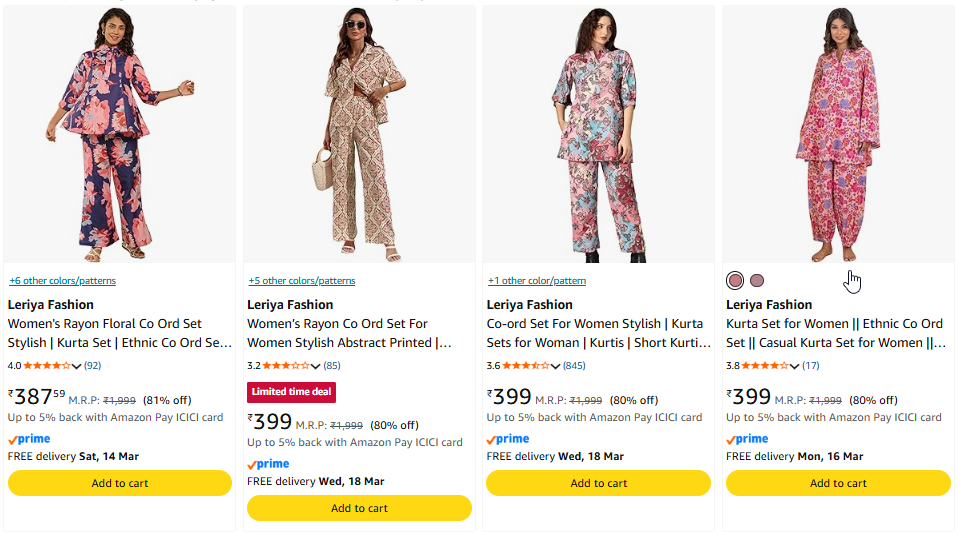This screenshot has height=534, width=958.
Task: Add the Abstract Printed Co Ord Set to cart
Action: [359, 508]
